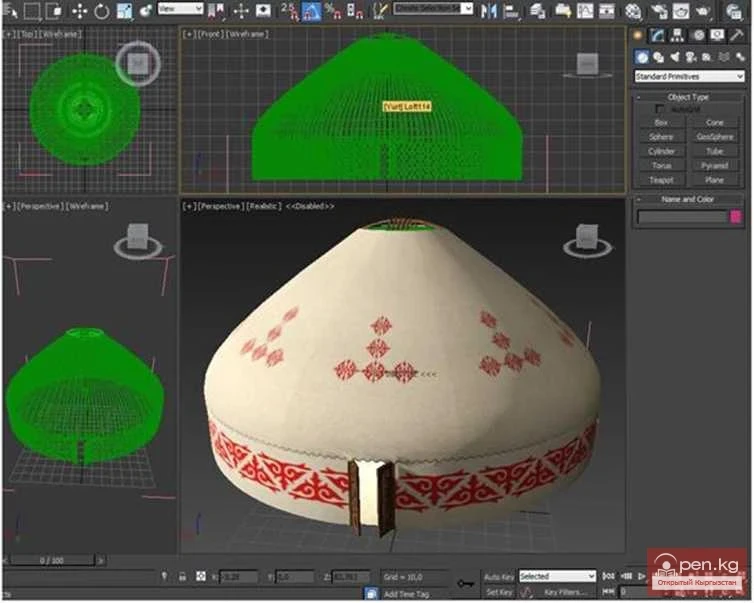Select the Geometry category icon

pos(642,57)
